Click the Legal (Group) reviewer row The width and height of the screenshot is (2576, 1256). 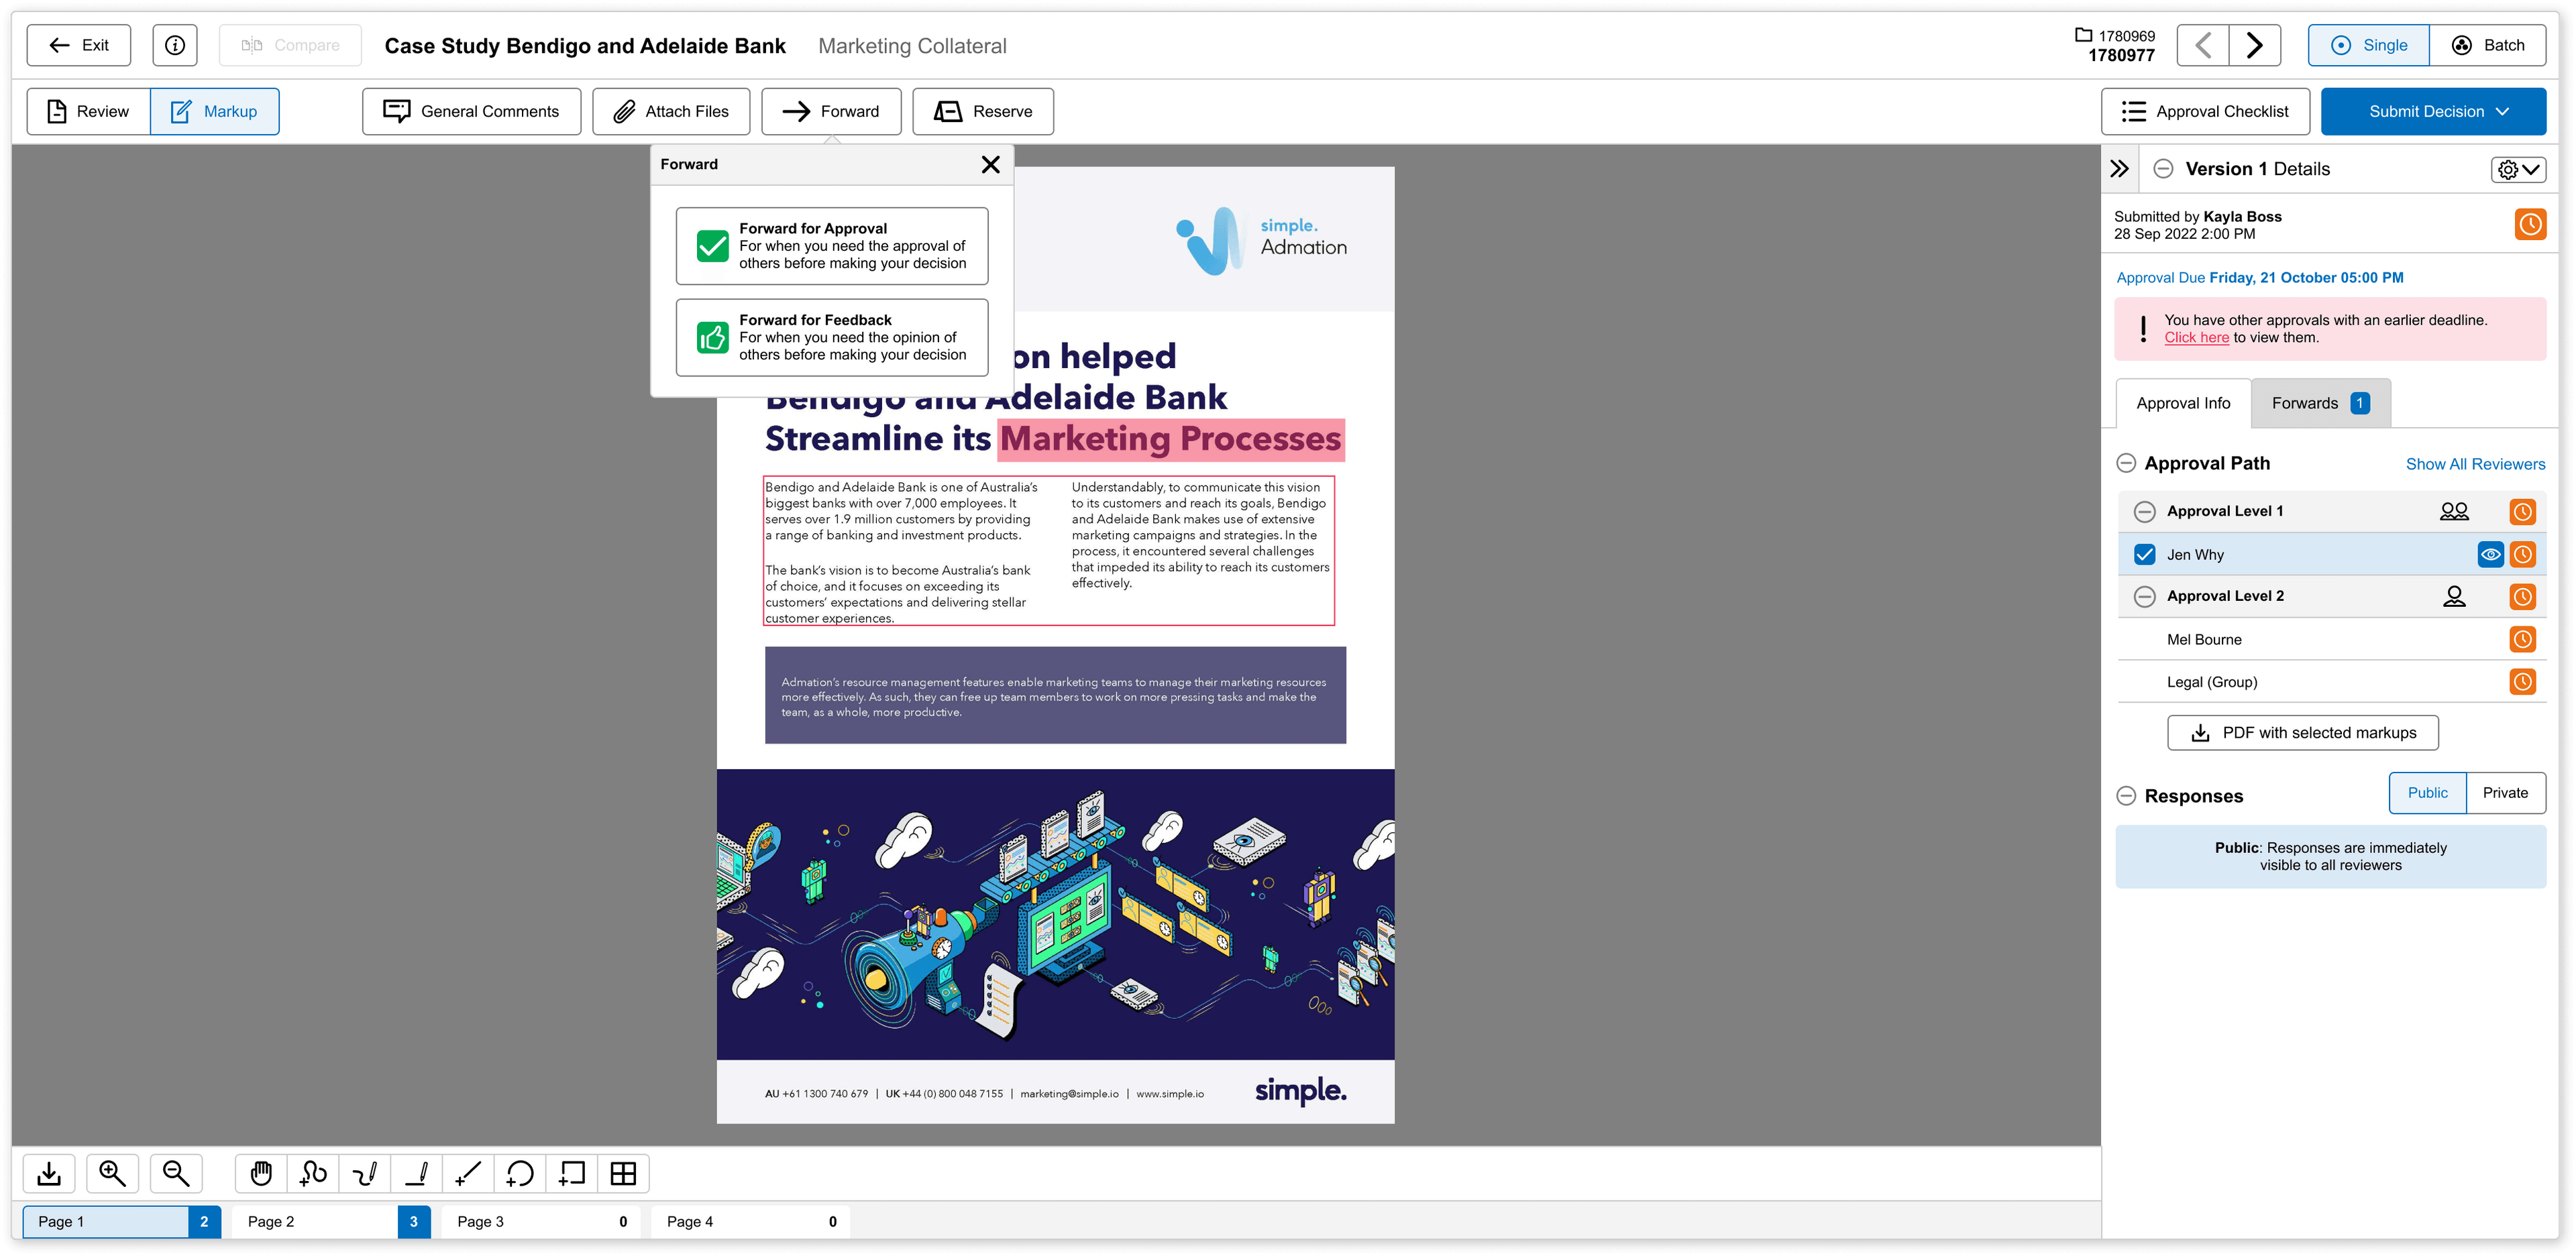[x=2332, y=682]
